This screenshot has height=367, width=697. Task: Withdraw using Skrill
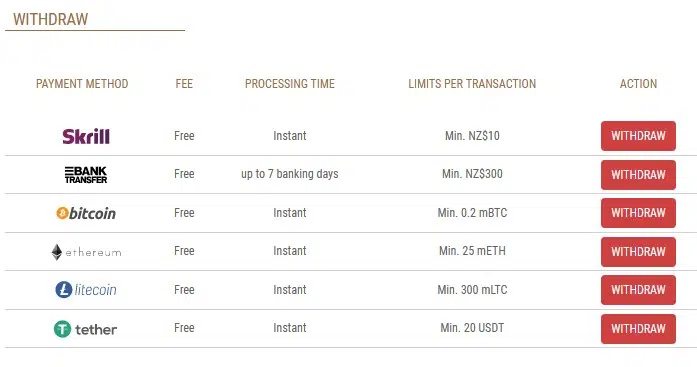coord(638,136)
